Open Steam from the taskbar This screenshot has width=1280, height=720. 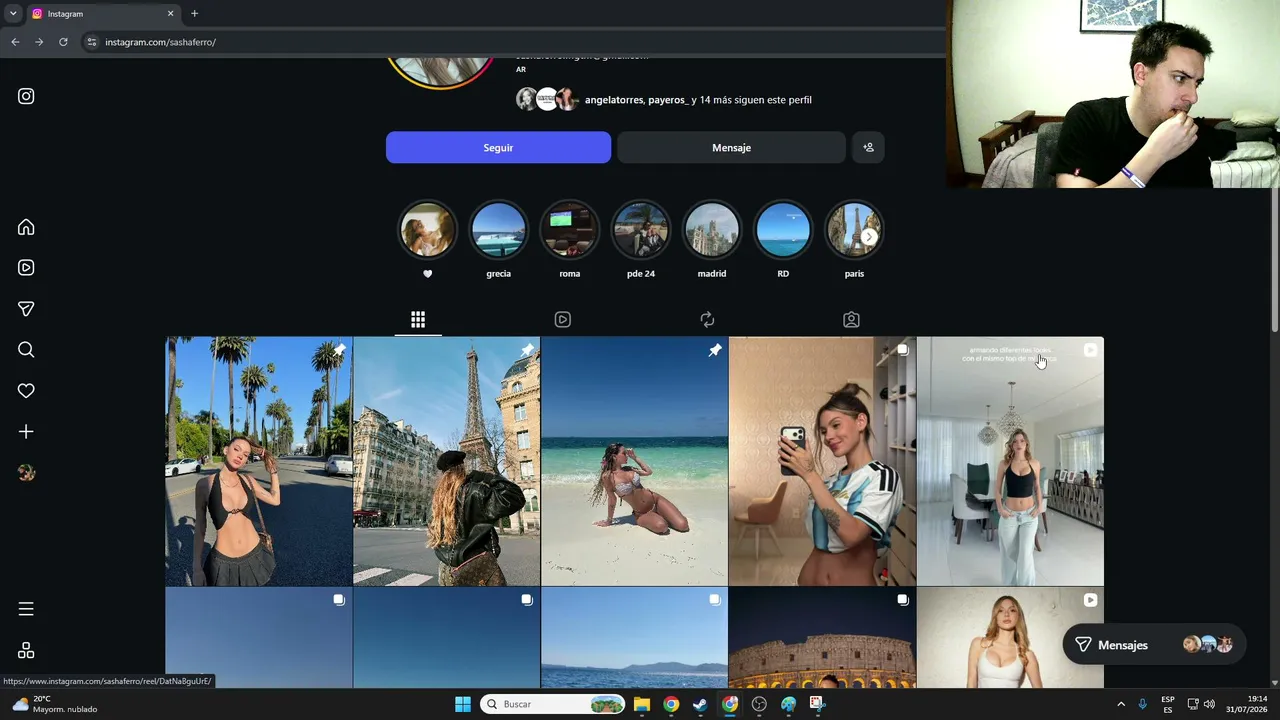click(x=700, y=704)
